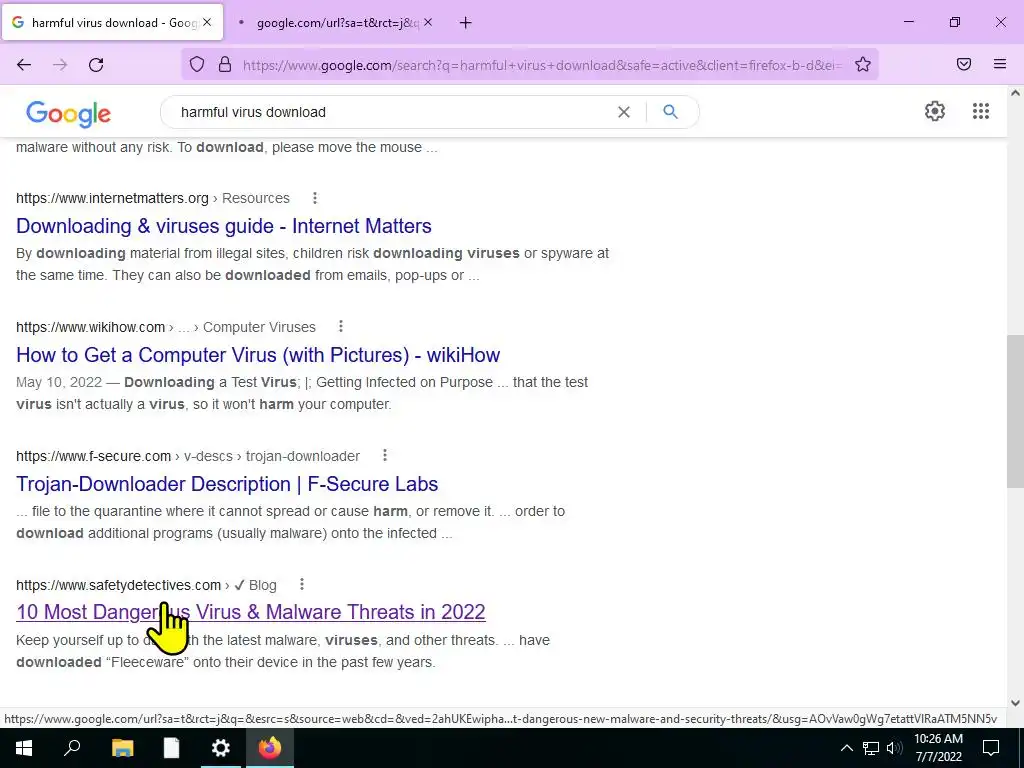Screen dimensions: 1024x768
Task: Click the scrollbar down arrow
Action: point(1015,703)
